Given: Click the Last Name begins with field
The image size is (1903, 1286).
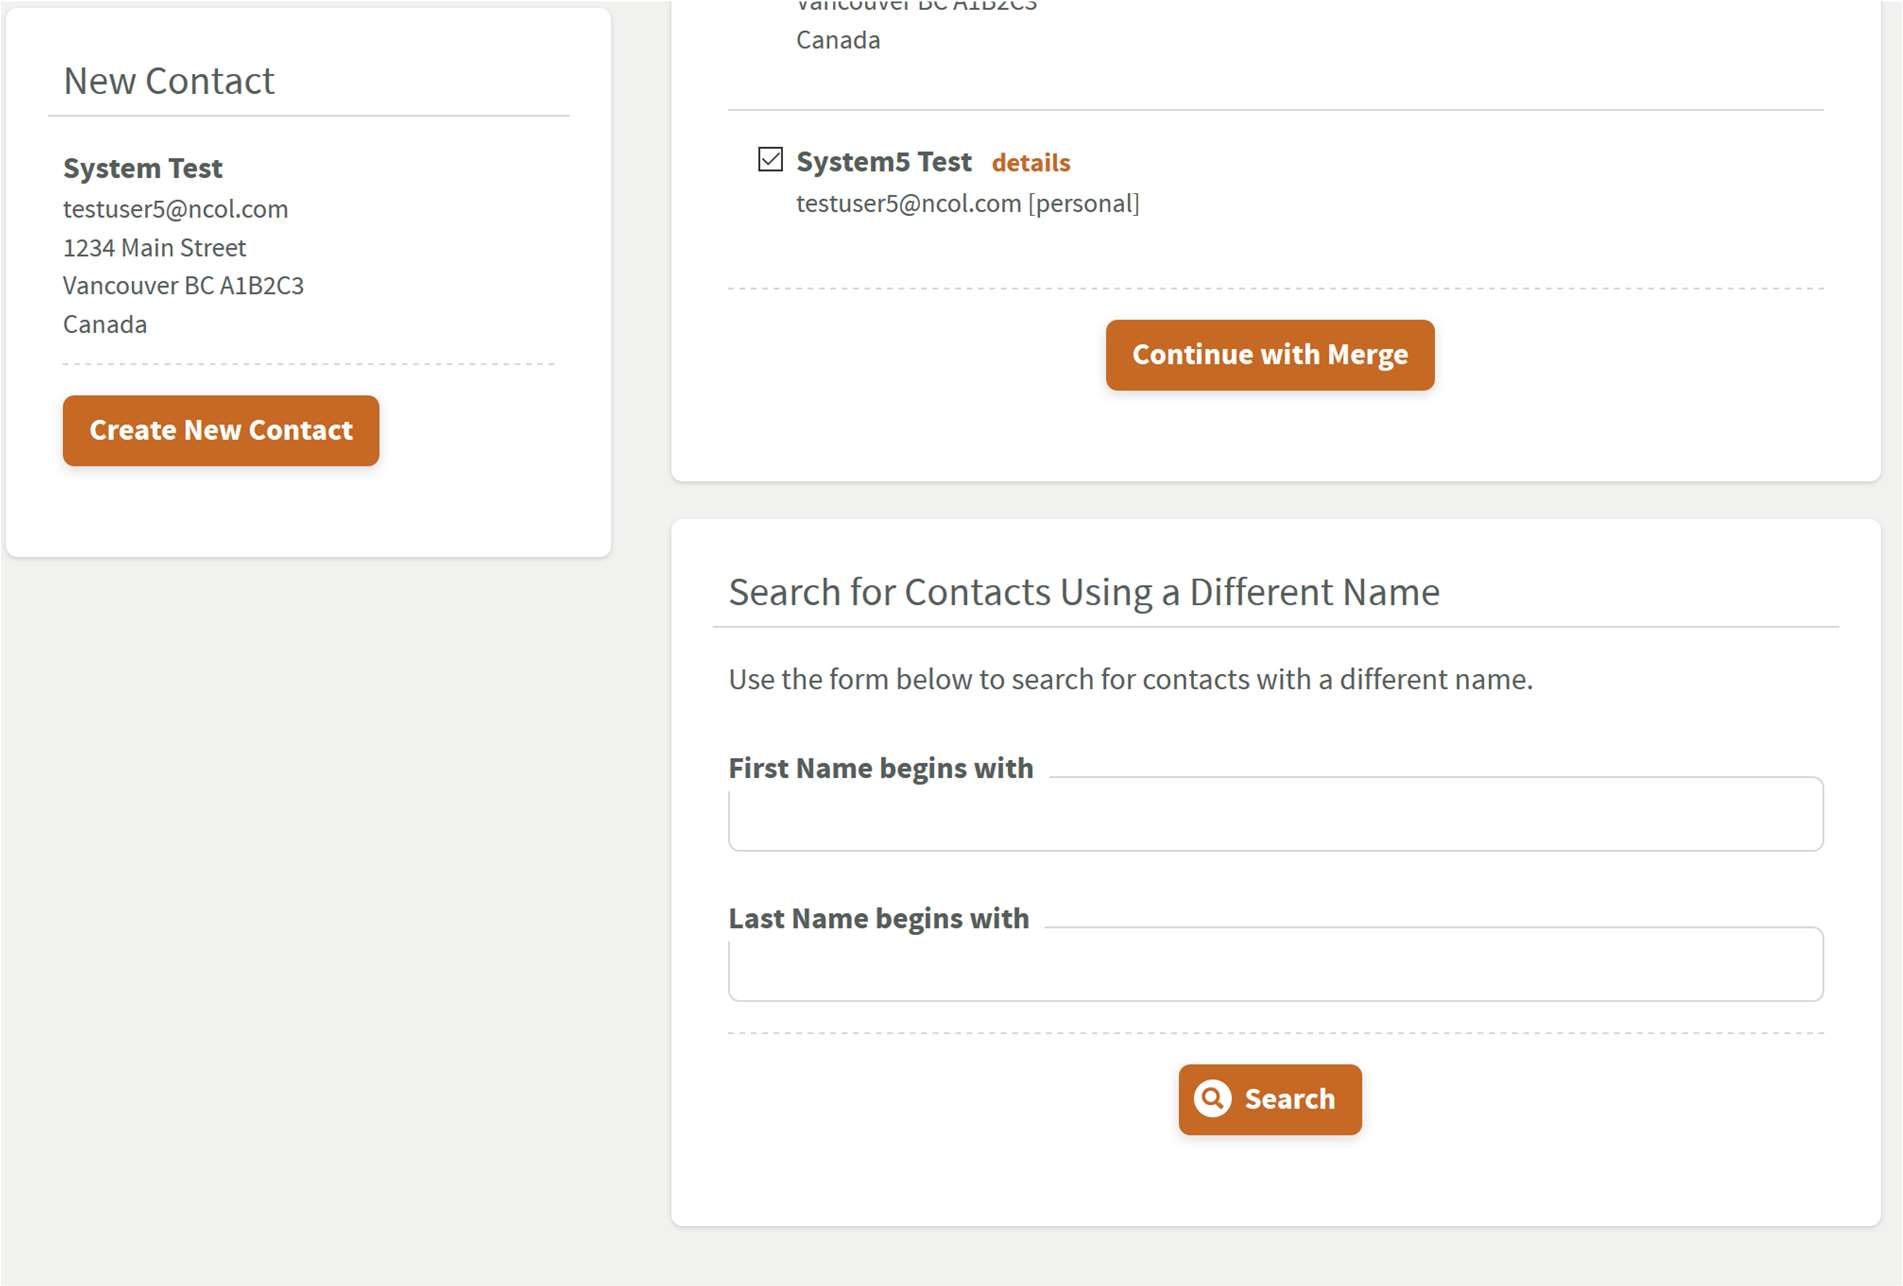Looking at the screenshot, I should point(1275,965).
